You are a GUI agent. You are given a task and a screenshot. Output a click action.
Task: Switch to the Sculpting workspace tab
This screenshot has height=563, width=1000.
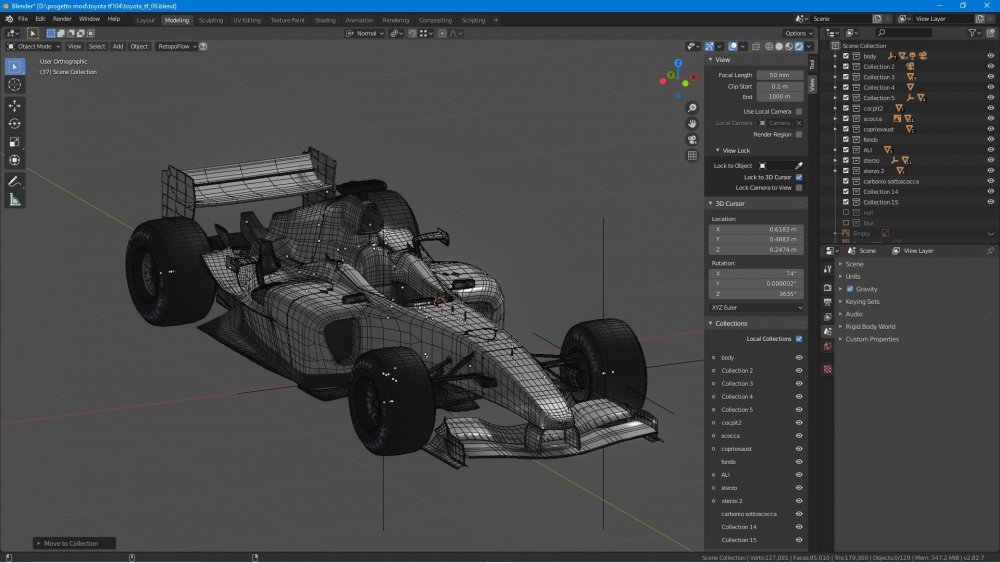[210, 20]
